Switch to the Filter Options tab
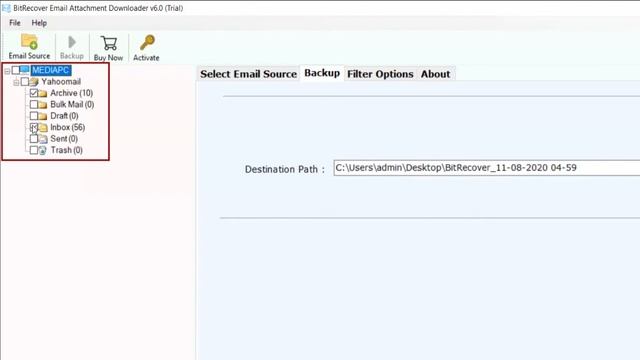This screenshot has height=360, width=640. point(380,74)
